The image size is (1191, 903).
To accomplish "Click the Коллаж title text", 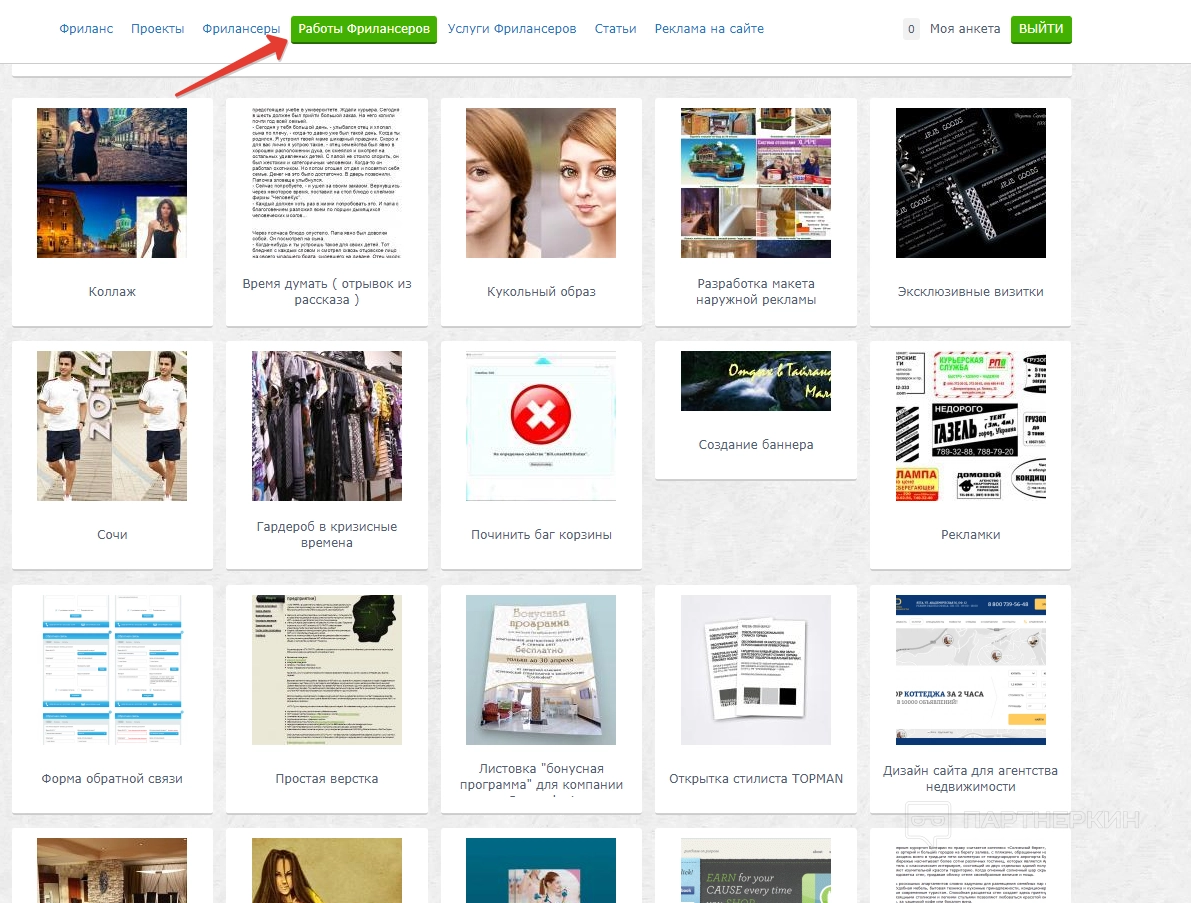I will click(112, 292).
